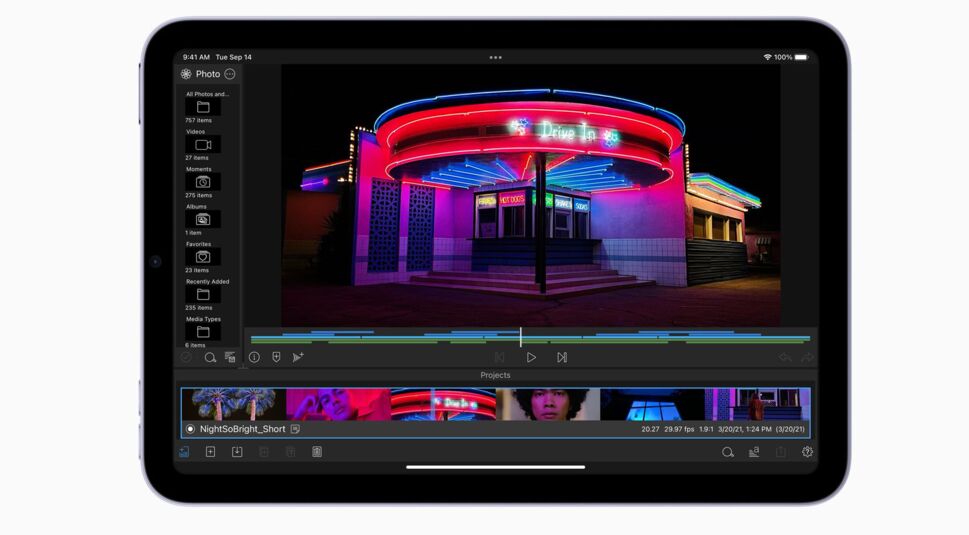Open All Photos folder with 757 items

point(203,107)
